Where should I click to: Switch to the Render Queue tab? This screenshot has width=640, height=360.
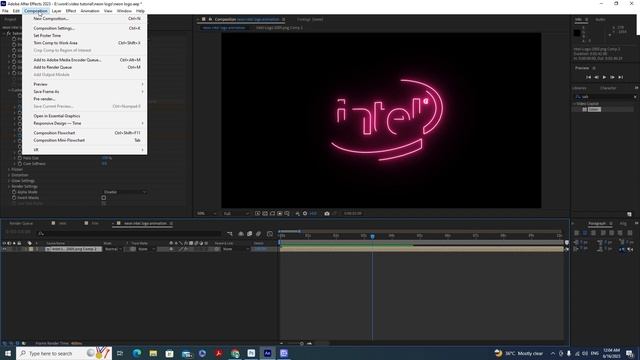21,224
